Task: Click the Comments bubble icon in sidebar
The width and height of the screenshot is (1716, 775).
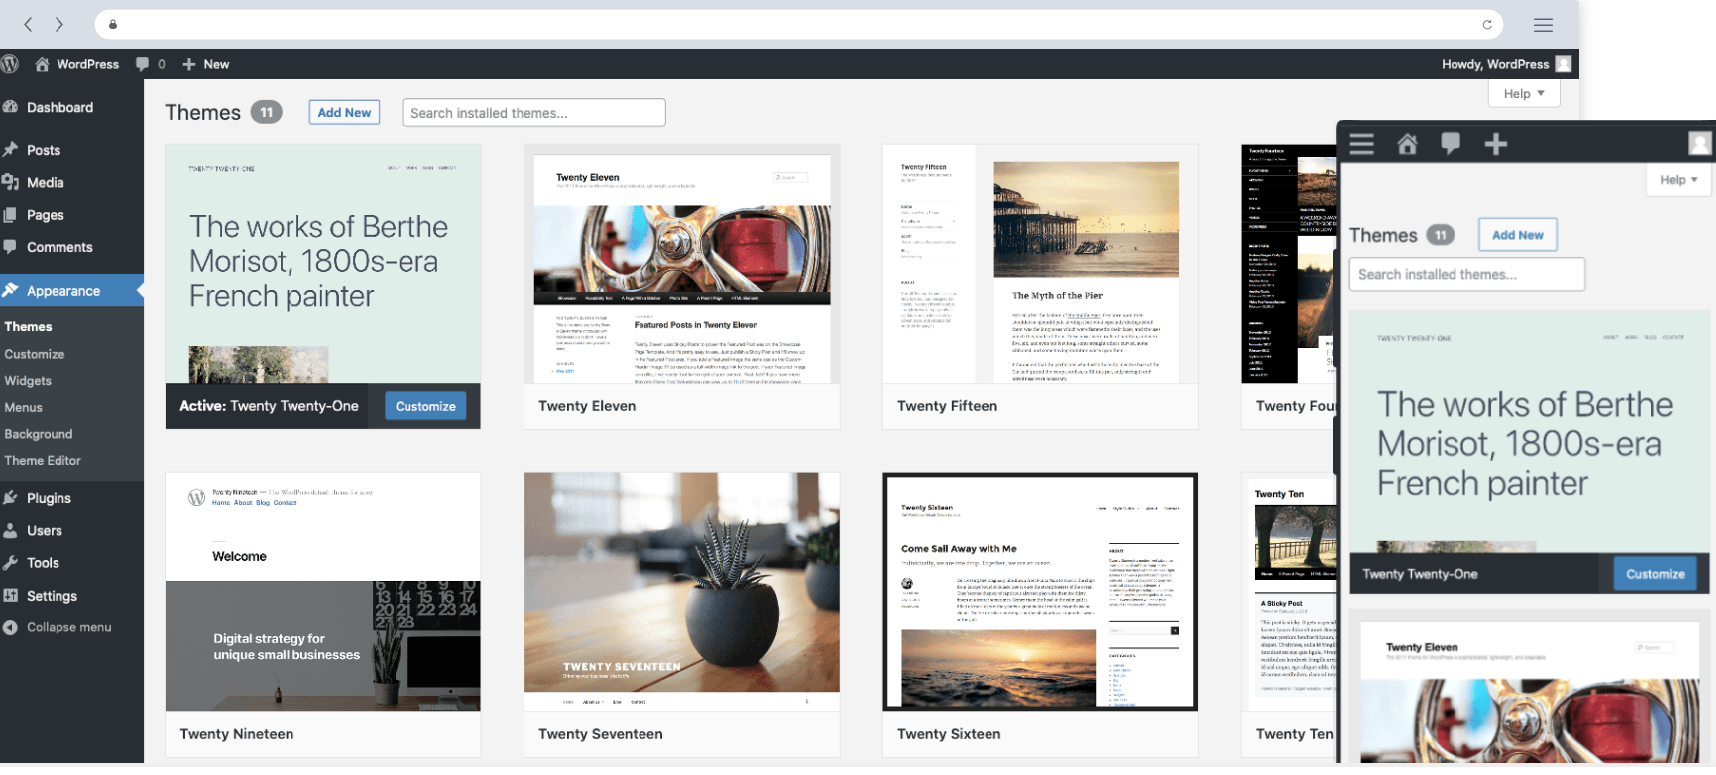Action: click(x=10, y=247)
